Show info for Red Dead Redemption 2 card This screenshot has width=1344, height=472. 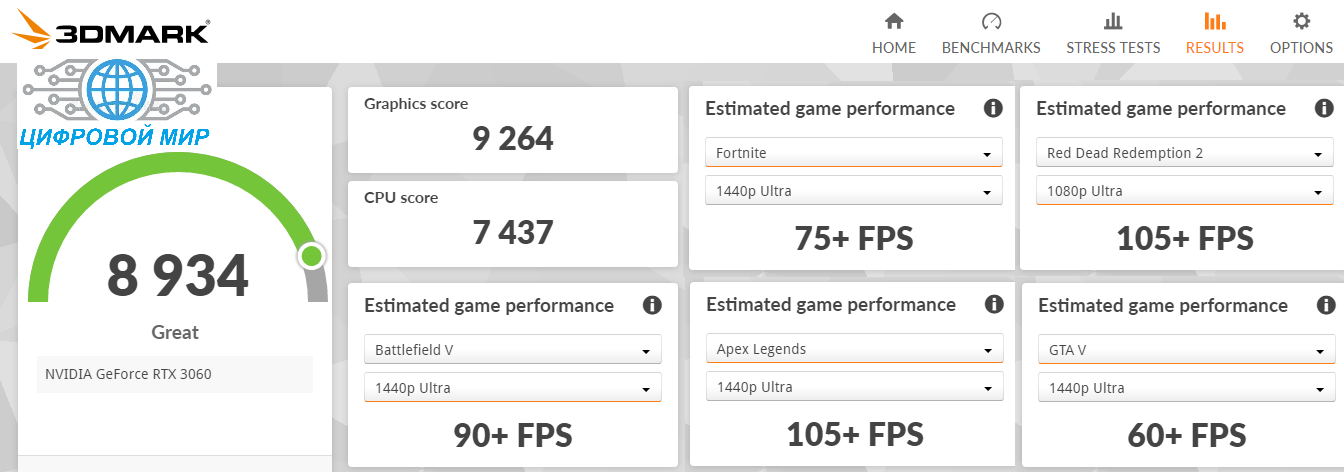pyautogui.click(x=1324, y=109)
